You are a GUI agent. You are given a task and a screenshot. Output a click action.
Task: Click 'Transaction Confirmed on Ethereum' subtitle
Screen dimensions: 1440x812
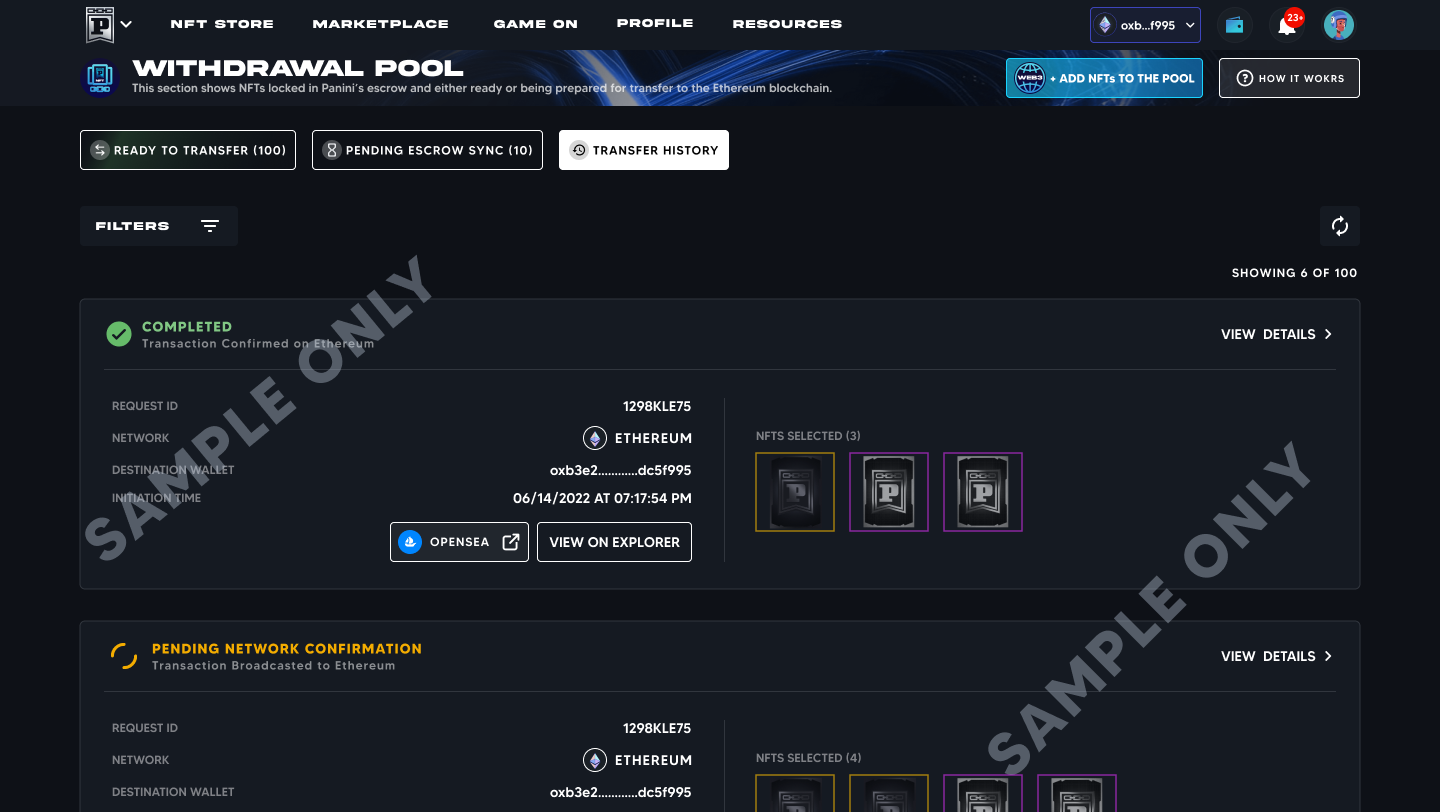tap(258, 344)
